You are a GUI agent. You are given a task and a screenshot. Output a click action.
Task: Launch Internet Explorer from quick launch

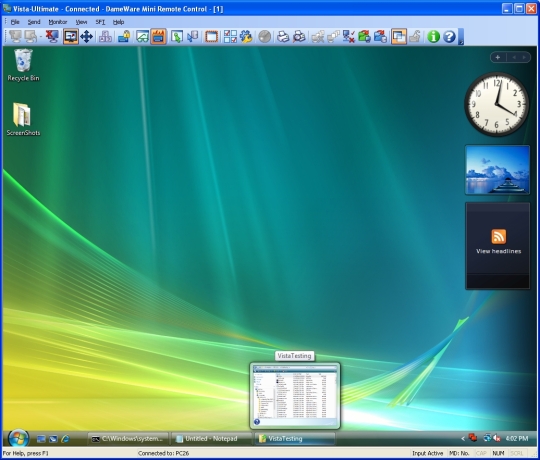(x=65, y=439)
